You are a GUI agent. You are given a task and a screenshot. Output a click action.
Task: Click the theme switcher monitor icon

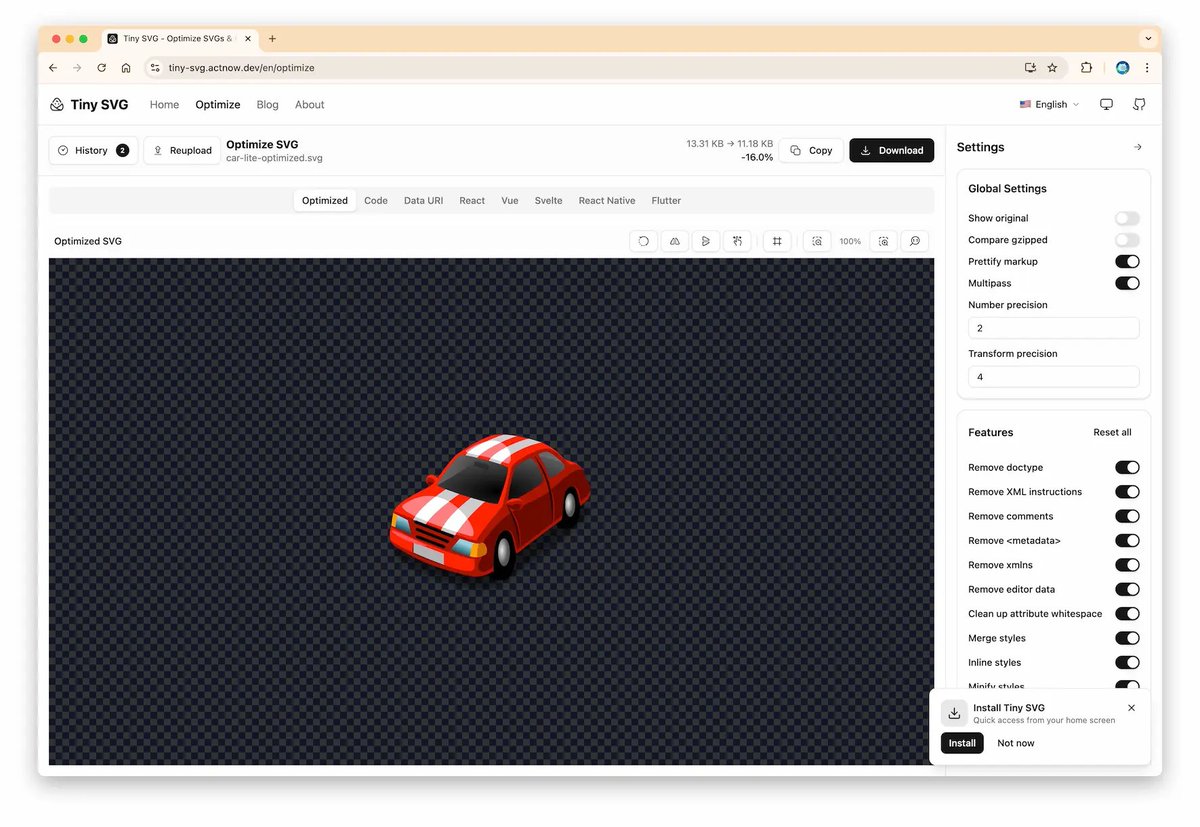(x=1106, y=104)
